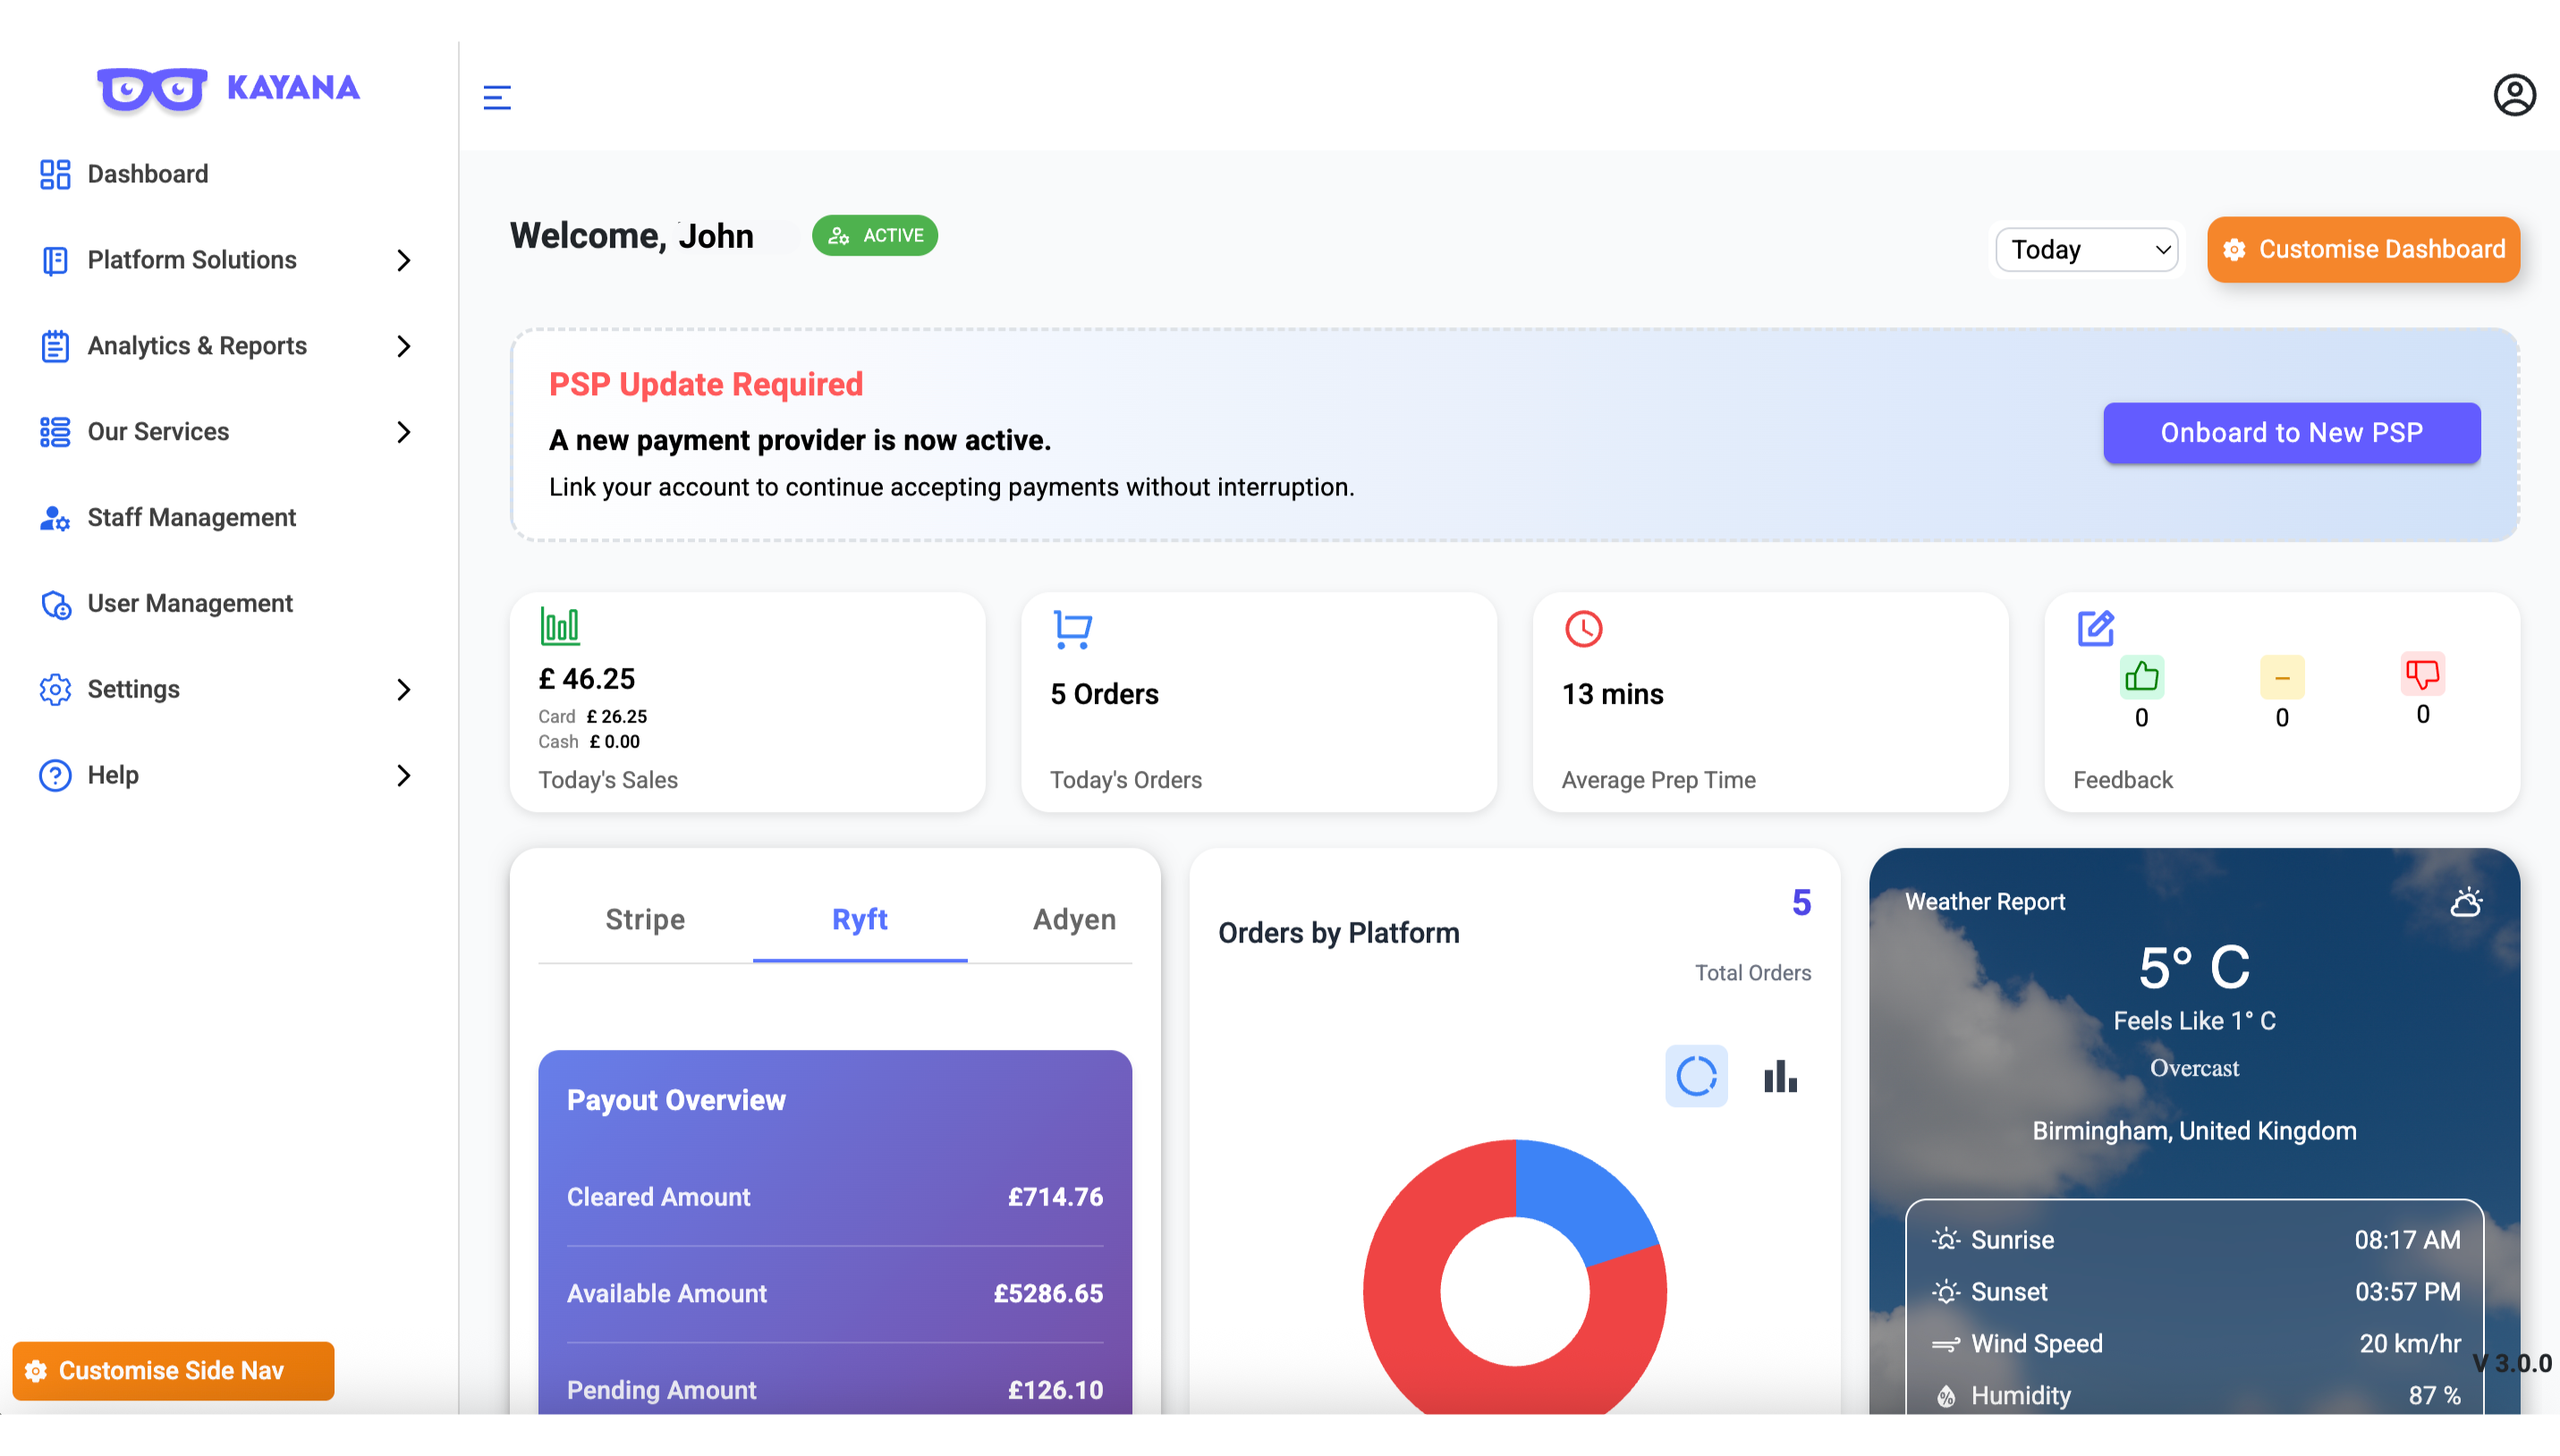The image size is (2560, 1456).
Task: Click the Customise Side Nav button
Action: click(173, 1371)
